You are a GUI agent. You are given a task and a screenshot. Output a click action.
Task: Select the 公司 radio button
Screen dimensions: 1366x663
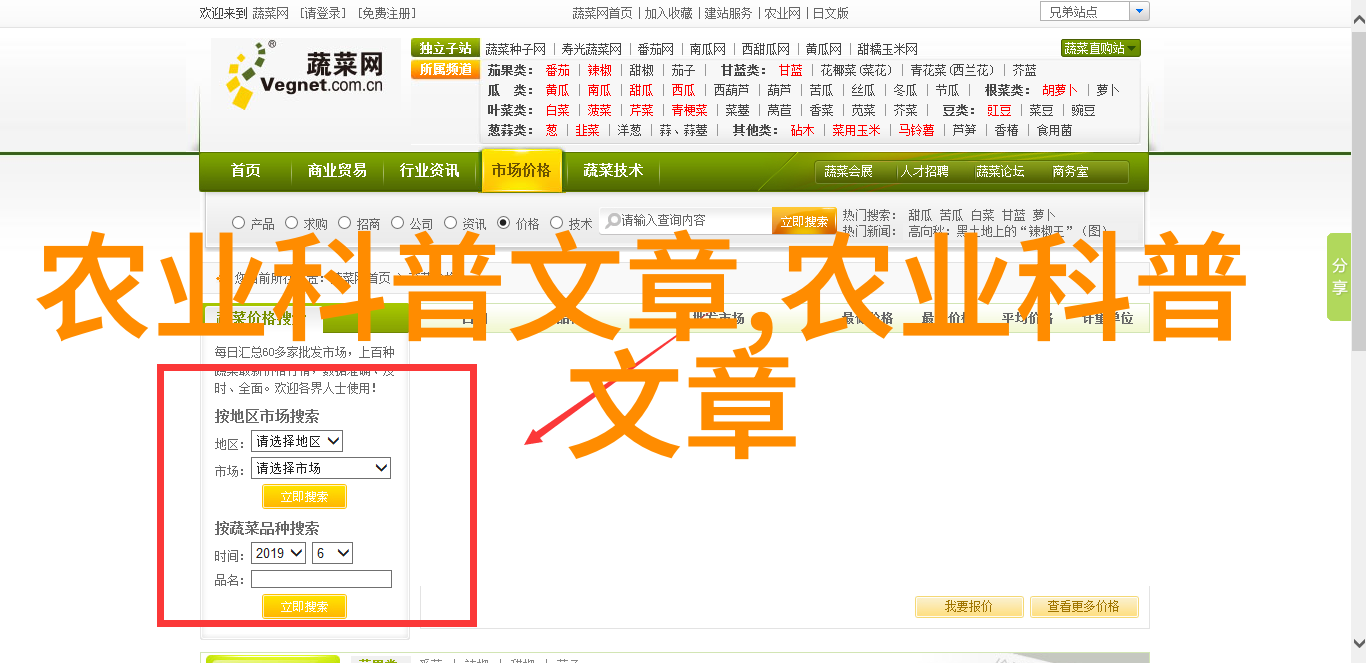pyautogui.click(x=397, y=223)
